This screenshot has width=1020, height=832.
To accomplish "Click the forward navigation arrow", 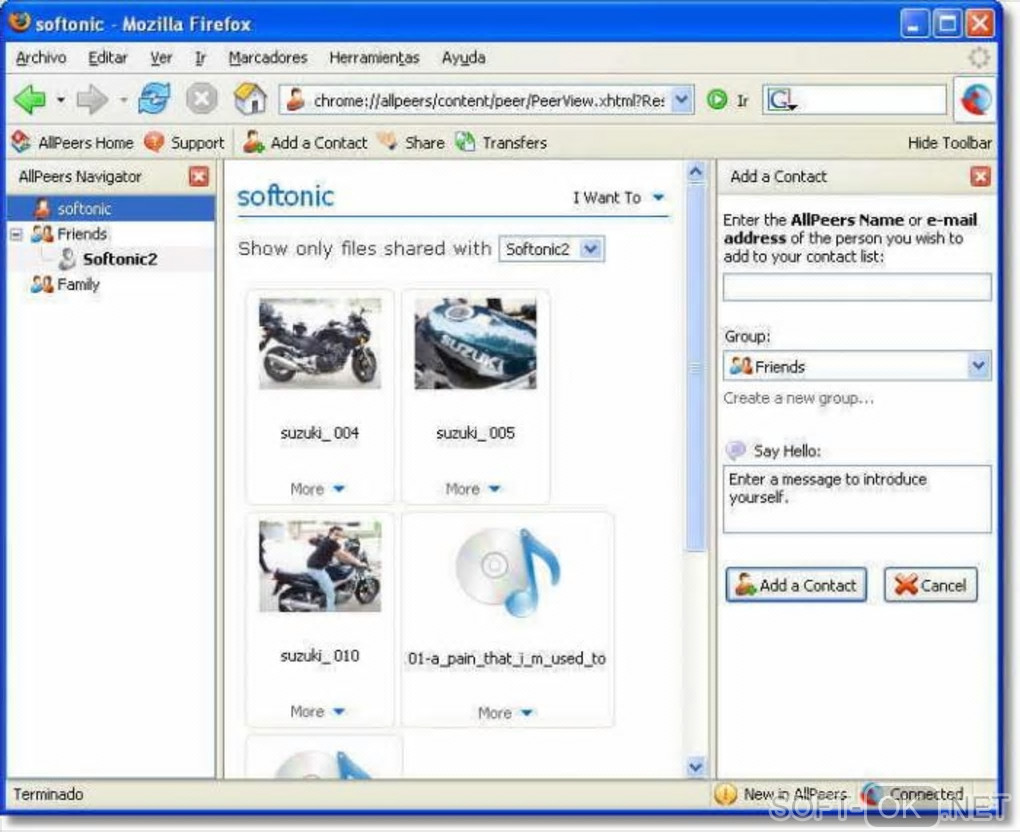I will click(x=92, y=100).
